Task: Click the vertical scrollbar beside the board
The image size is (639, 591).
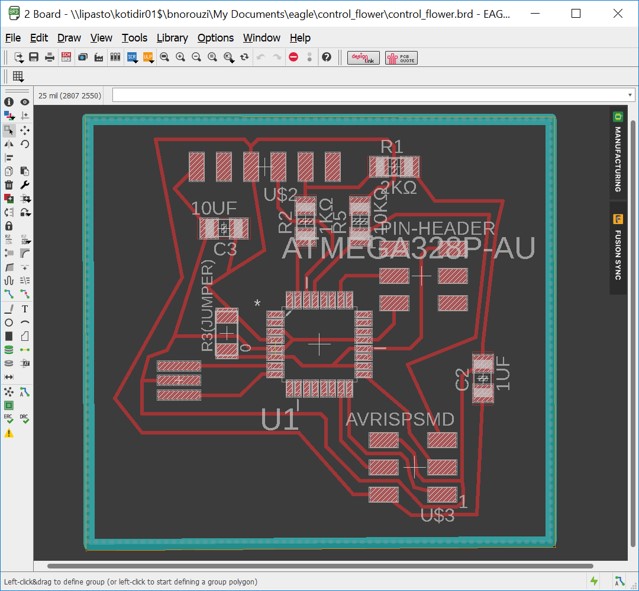Action: tap(633, 333)
